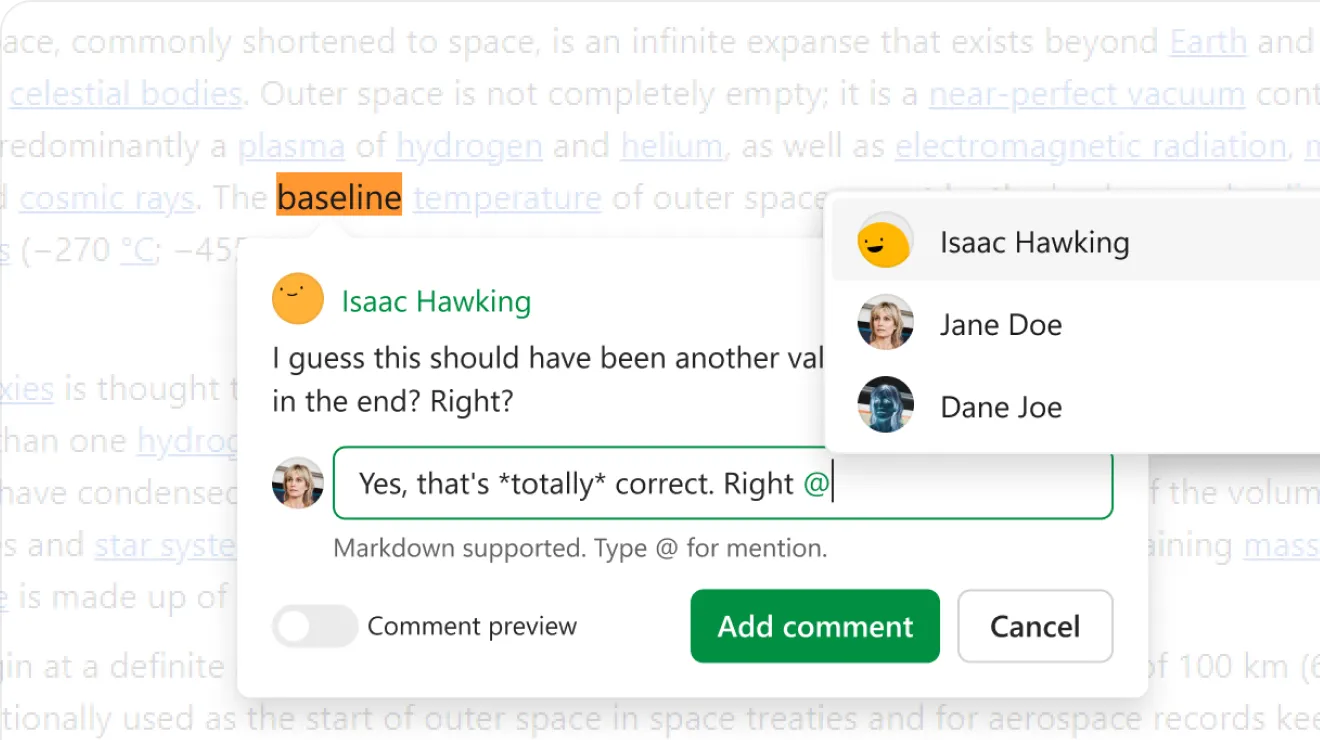The width and height of the screenshot is (1320, 740).
Task: Open the "temperature" link
Action: (507, 198)
